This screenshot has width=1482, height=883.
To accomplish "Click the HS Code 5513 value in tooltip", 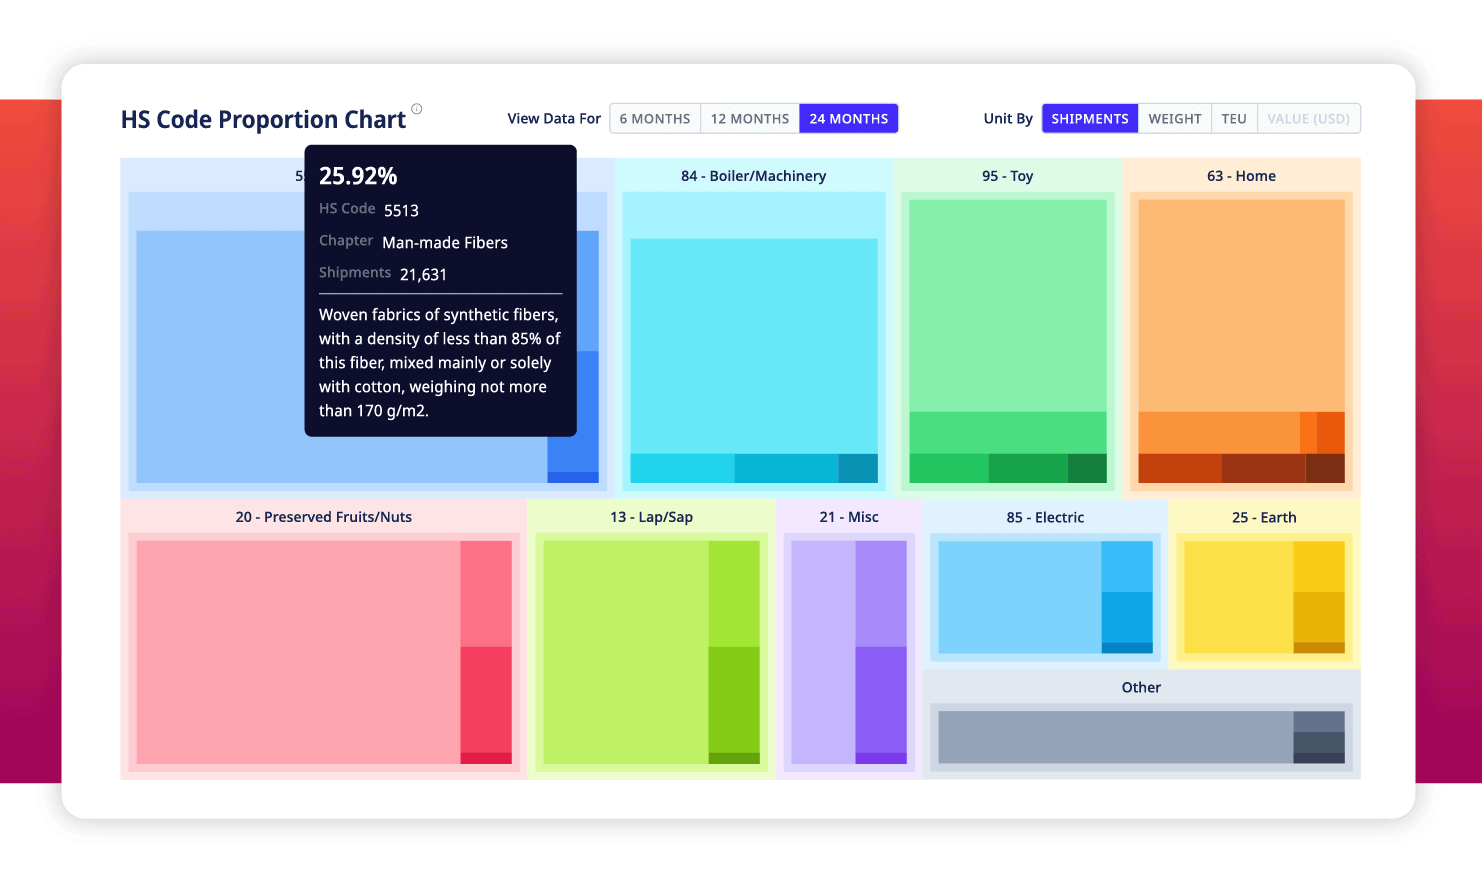I will (401, 210).
